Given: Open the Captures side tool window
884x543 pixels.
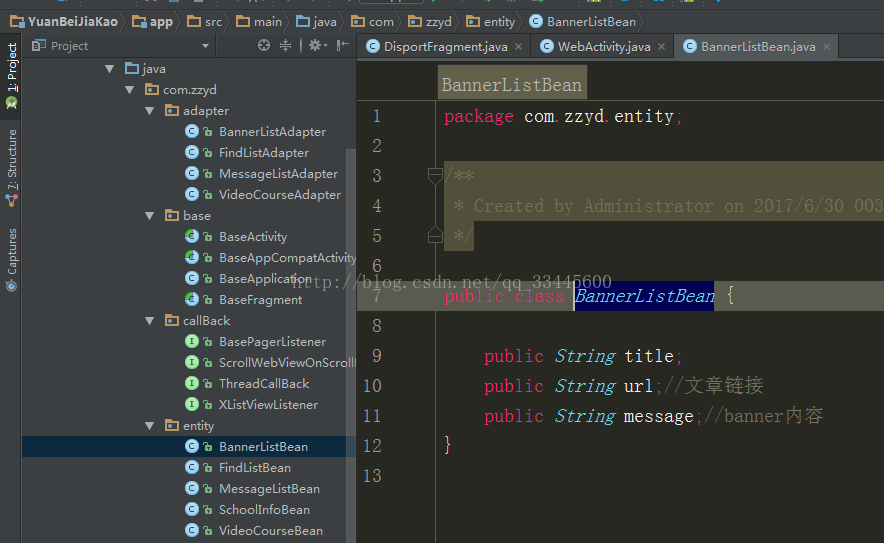Looking at the screenshot, I should tap(11, 259).
